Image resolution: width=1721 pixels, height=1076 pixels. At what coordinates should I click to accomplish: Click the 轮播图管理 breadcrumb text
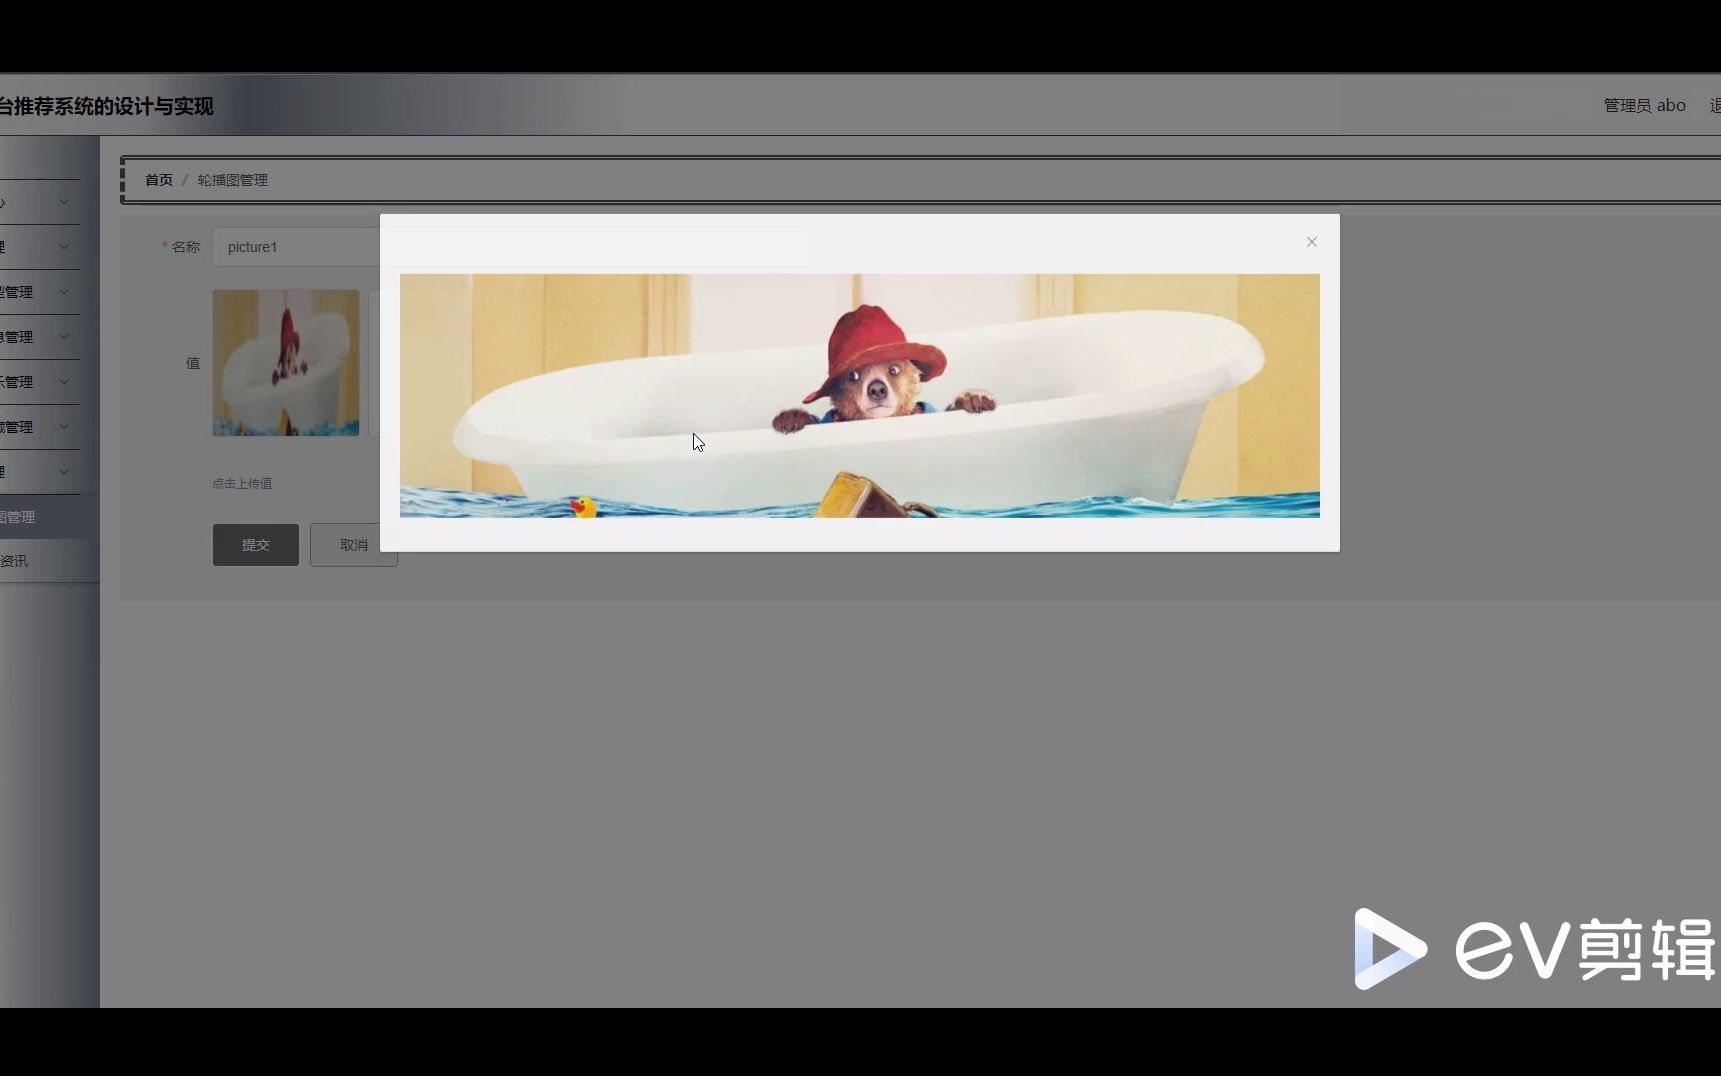(x=232, y=180)
